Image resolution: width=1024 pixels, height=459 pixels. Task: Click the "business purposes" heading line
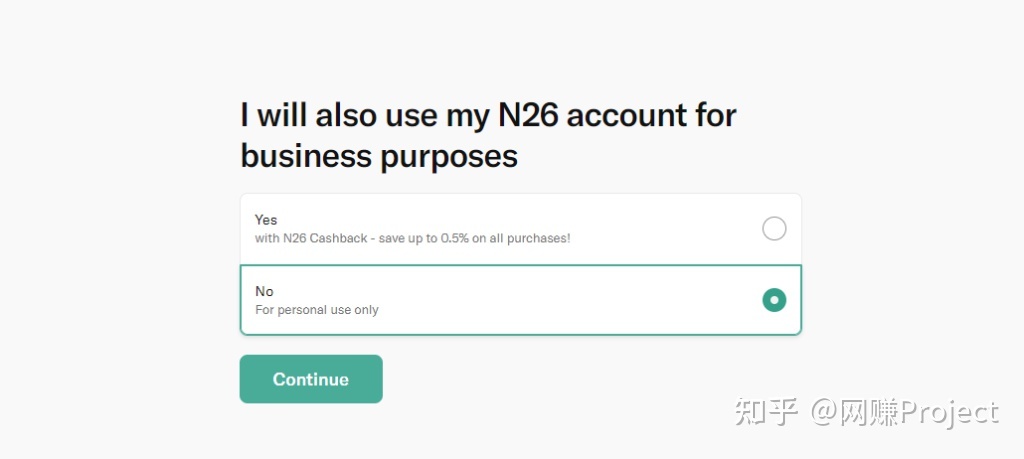point(379,156)
